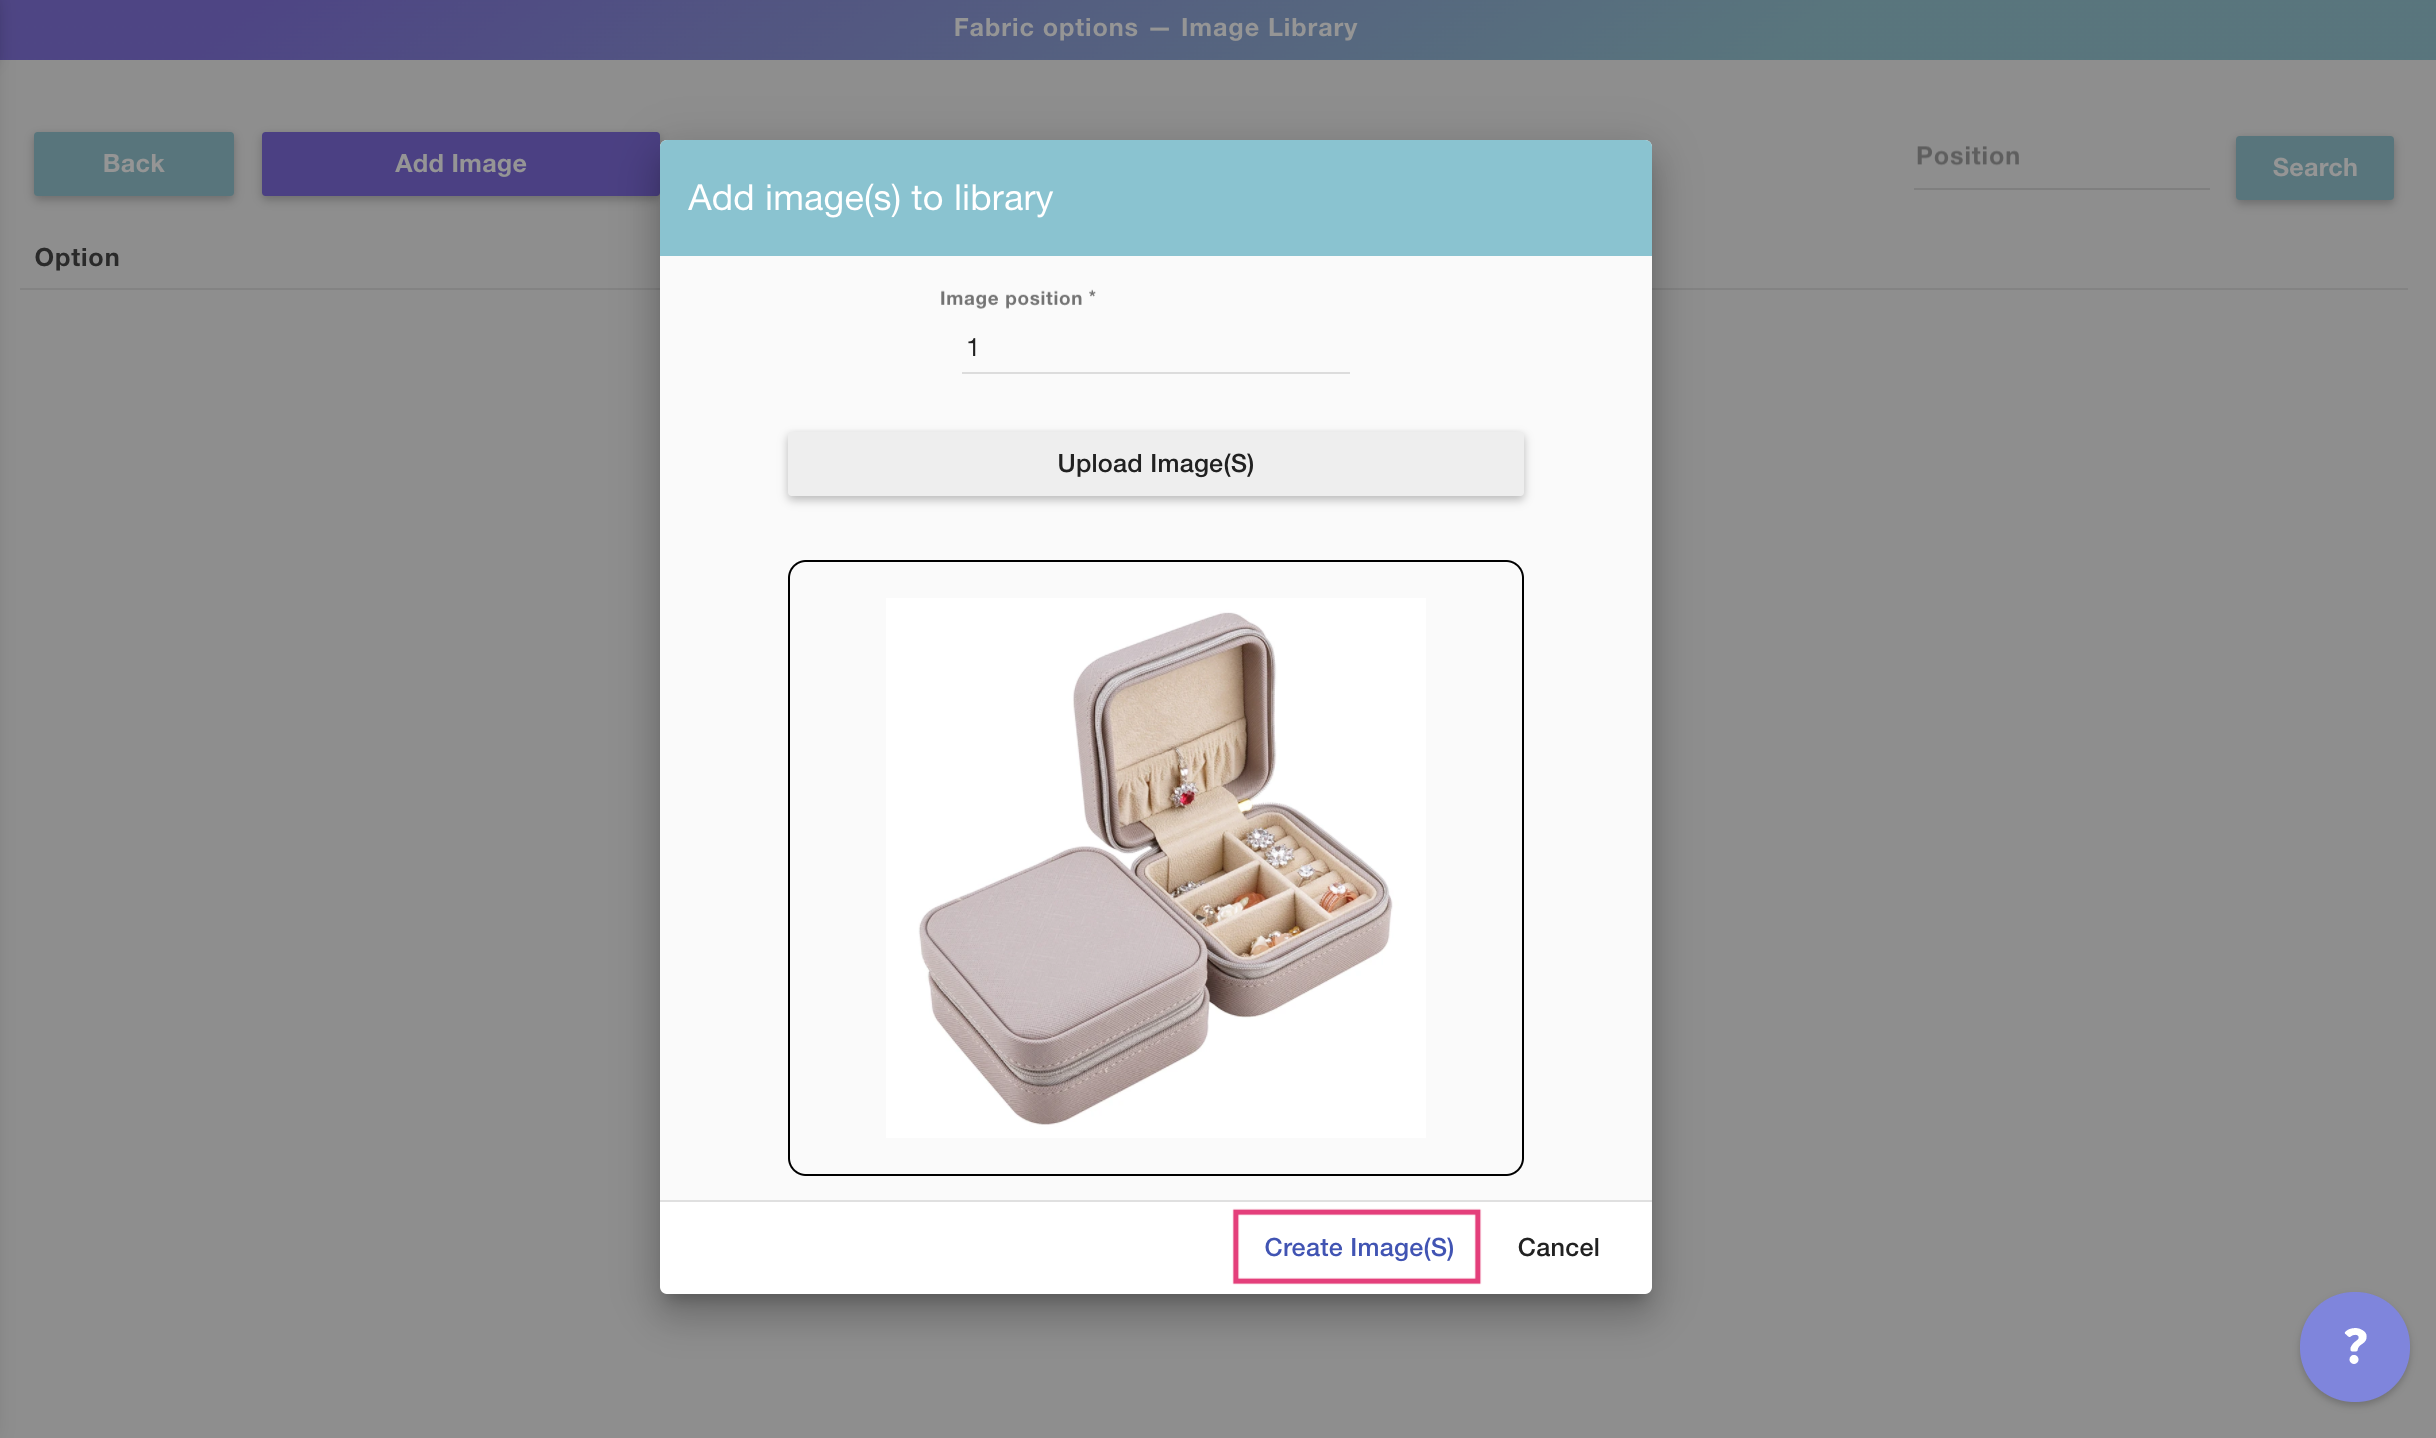Image resolution: width=2436 pixels, height=1438 pixels.
Task: Click the Add image(s) to library title
Action: [870, 198]
